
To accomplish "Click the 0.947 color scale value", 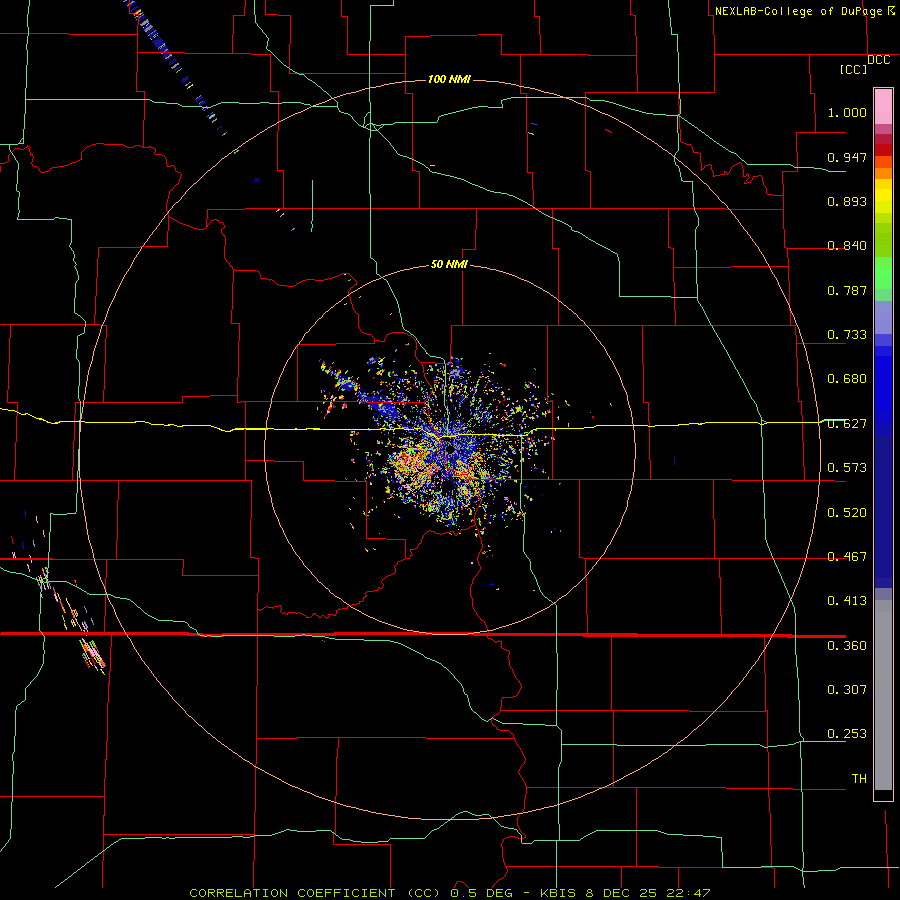I will [847, 157].
